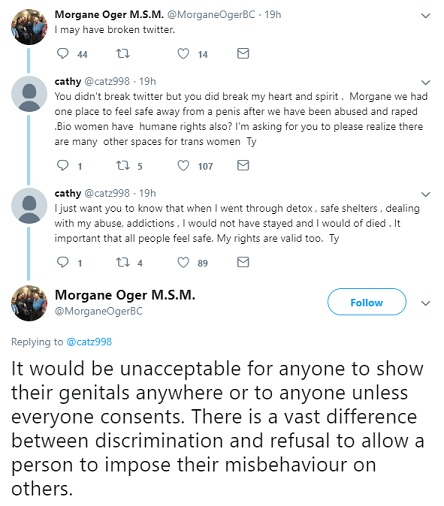Open chevron menu beside the Follow button
Viewport: 444px width, 506px height.
click(426, 303)
